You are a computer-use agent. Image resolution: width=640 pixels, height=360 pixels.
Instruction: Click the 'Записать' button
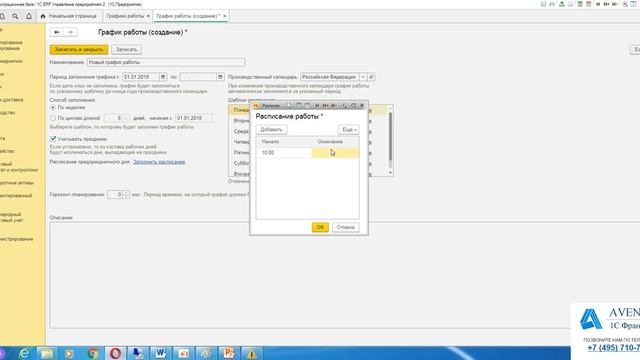(x=127, y=49)
